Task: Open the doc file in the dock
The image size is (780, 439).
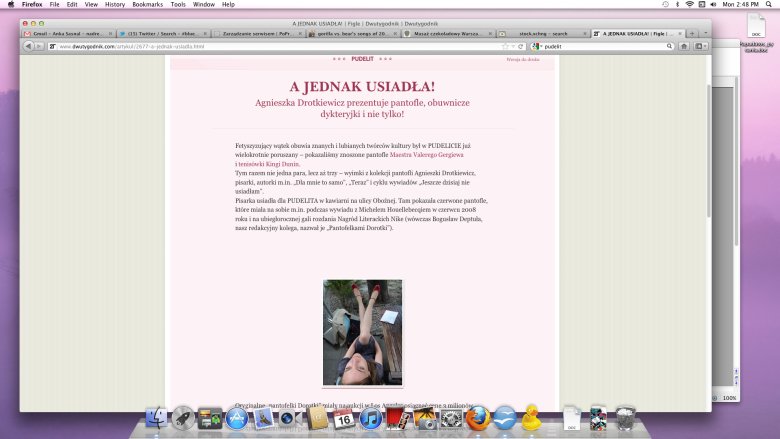Action: [x=572, y=418]
